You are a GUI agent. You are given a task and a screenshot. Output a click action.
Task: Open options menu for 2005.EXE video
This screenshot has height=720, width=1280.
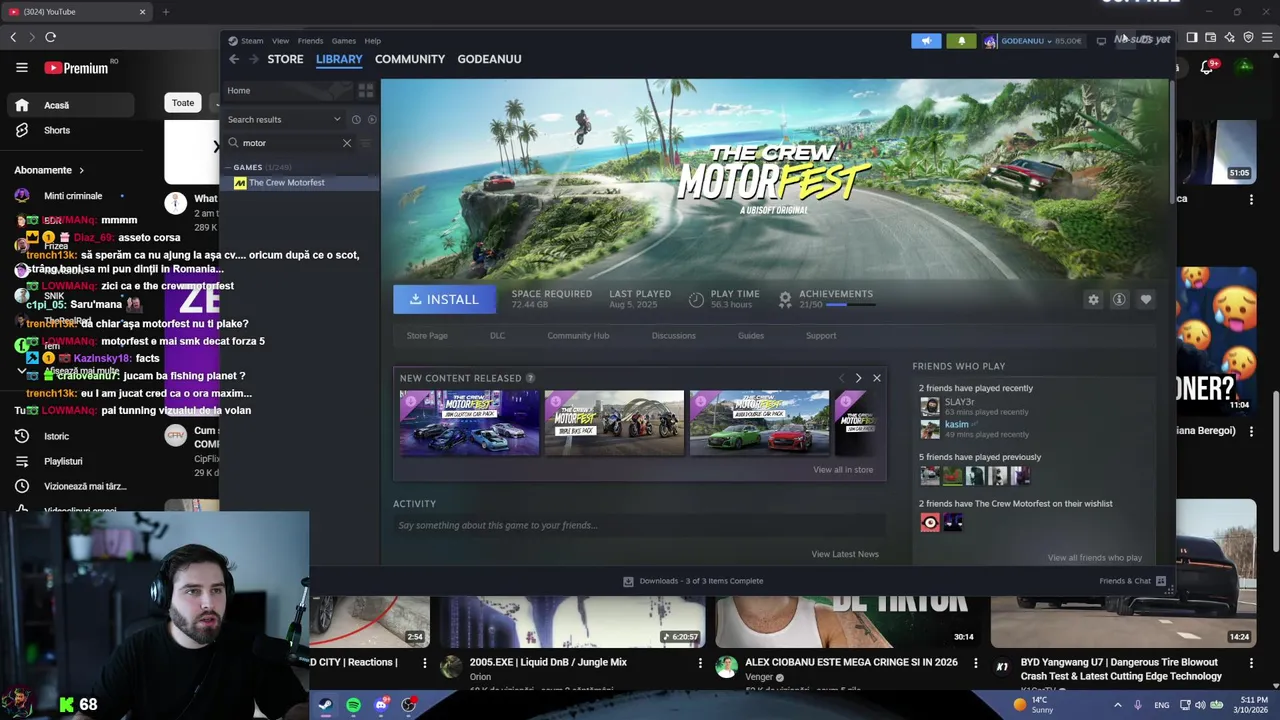[x=700, y=663]
